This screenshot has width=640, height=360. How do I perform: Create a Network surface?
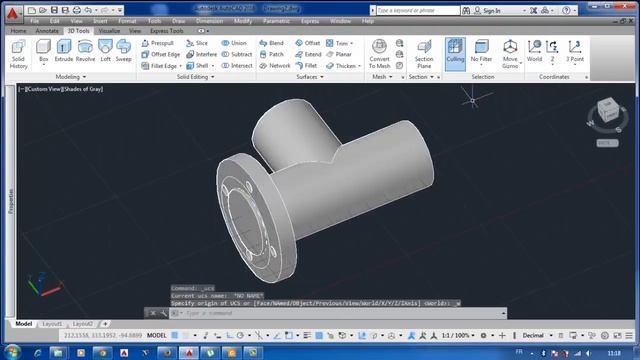pos(275,66)
